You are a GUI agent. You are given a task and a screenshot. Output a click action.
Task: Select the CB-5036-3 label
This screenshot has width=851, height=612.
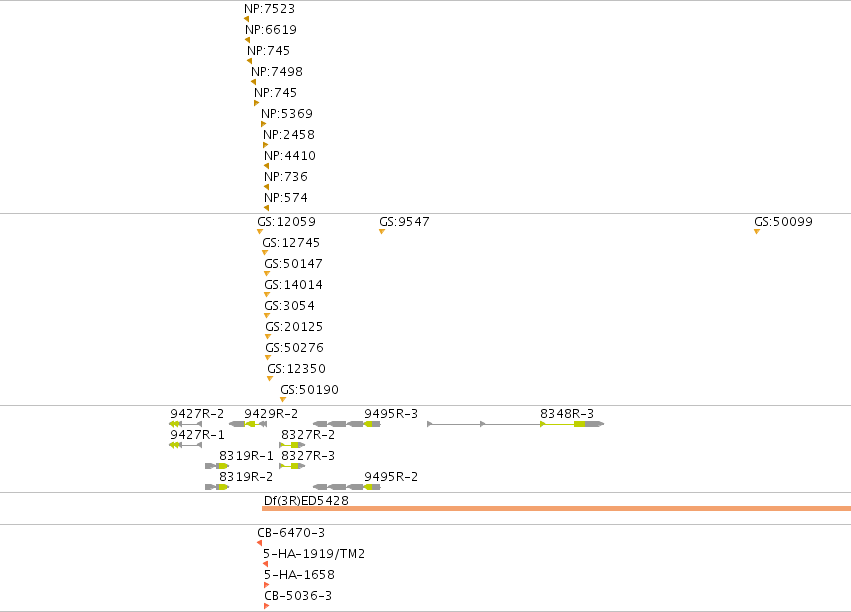pos(298,596)
